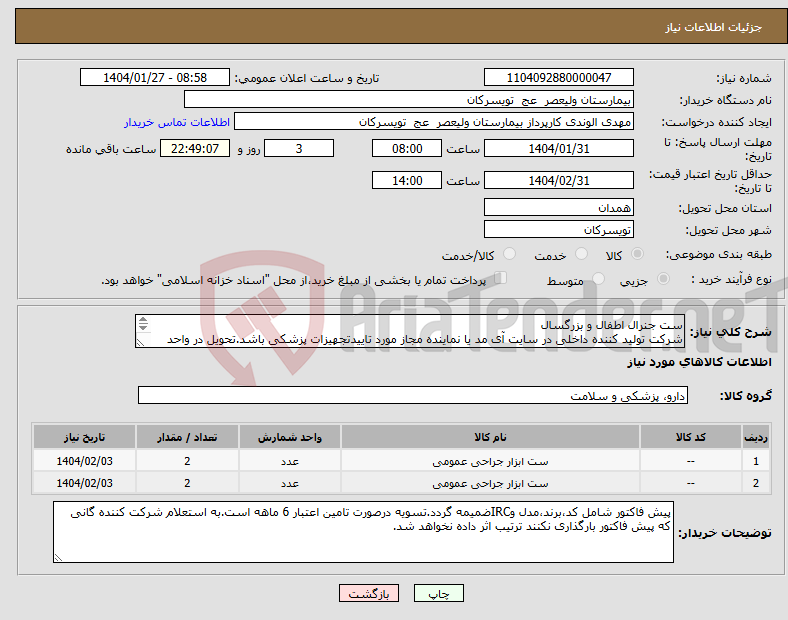The image size is (788, 620).
Task: Click announcement date field 1404/01/27 - 08:58
Action: click(155, 77)
